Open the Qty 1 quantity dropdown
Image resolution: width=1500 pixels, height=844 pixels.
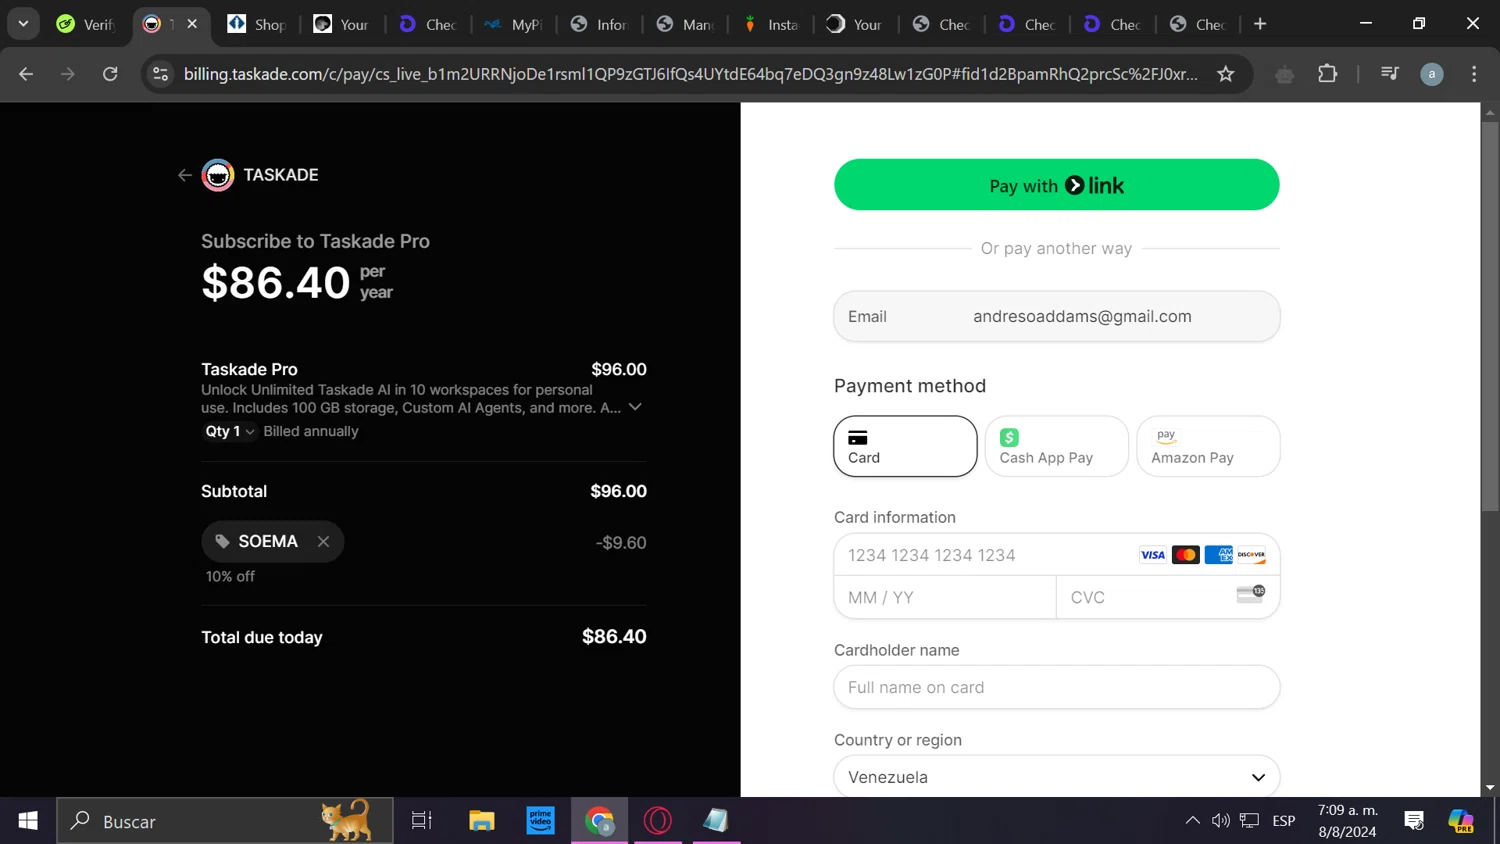click(x=230, y=431)
